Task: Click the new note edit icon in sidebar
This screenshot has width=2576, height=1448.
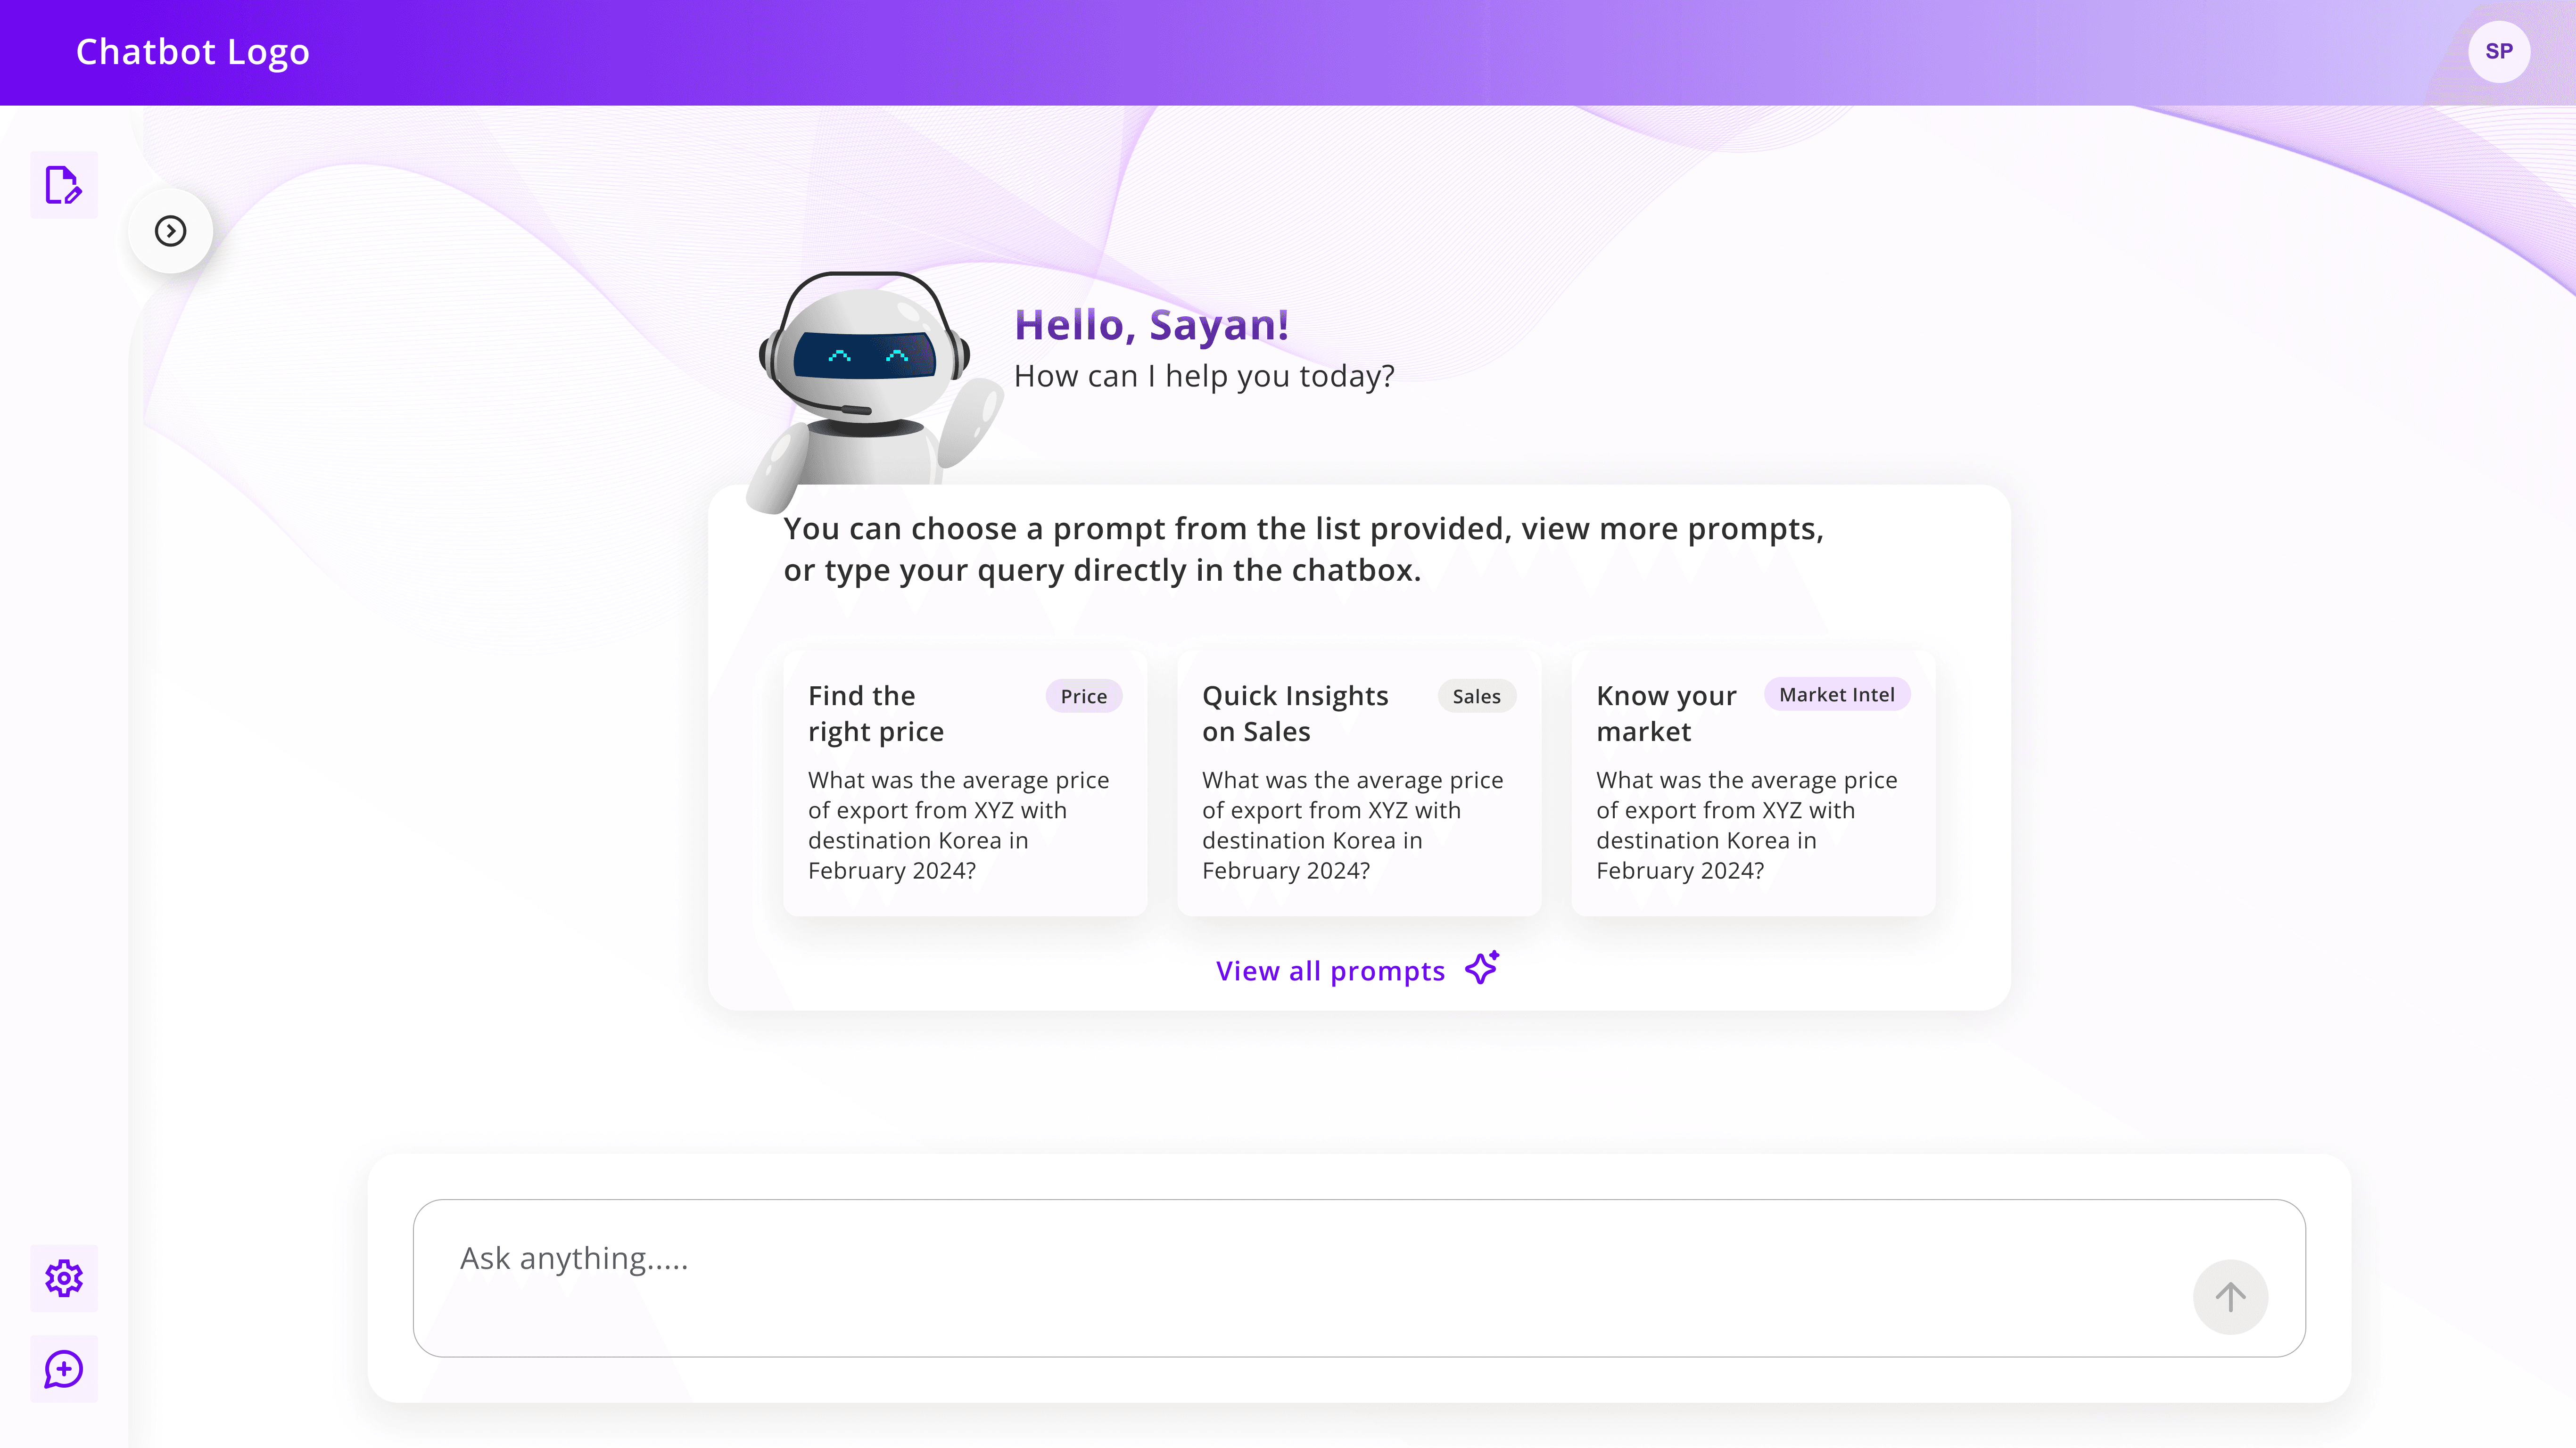Action: pyautogui.click(x=63, y=185)
